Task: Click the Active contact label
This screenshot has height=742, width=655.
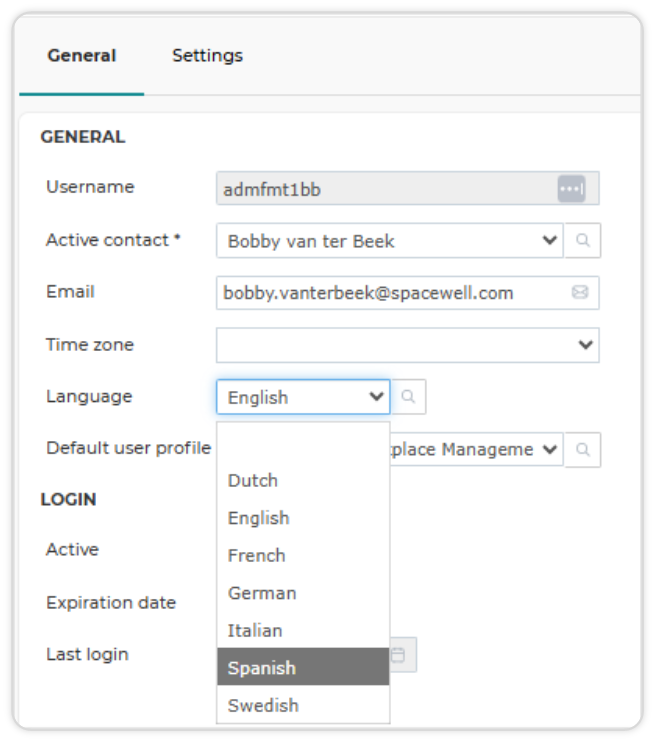Action: point(113,240)
